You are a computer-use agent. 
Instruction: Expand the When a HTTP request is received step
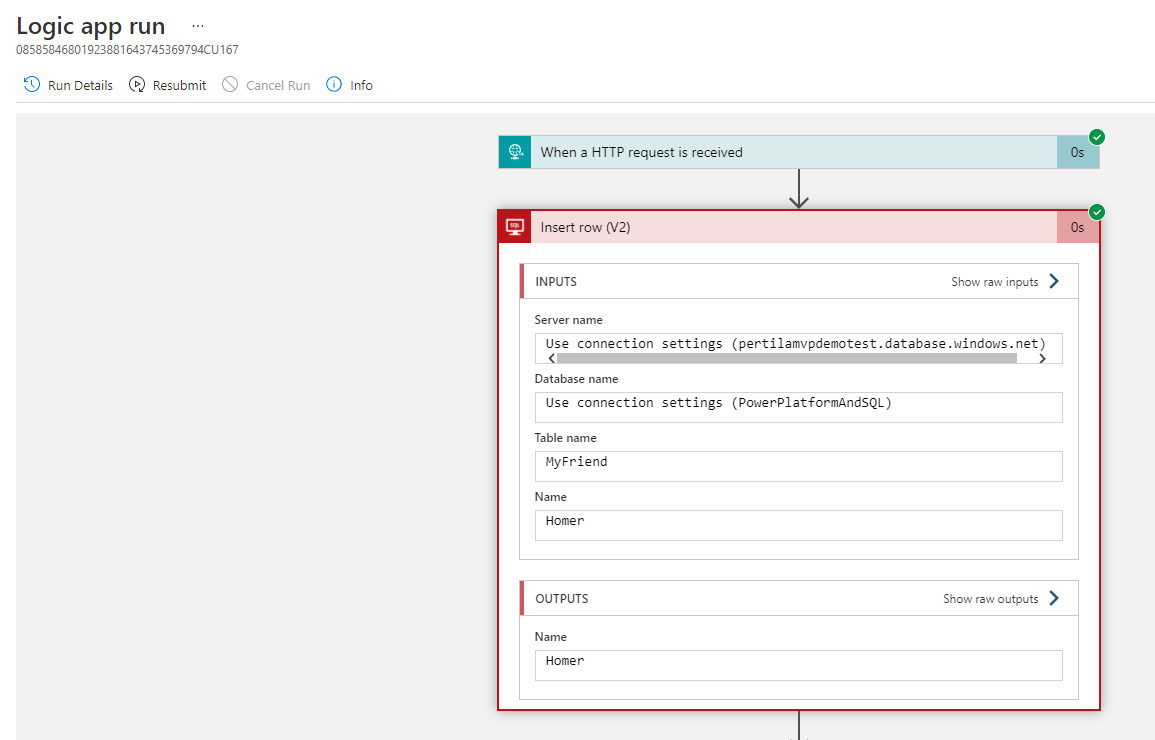click(790, 152)
